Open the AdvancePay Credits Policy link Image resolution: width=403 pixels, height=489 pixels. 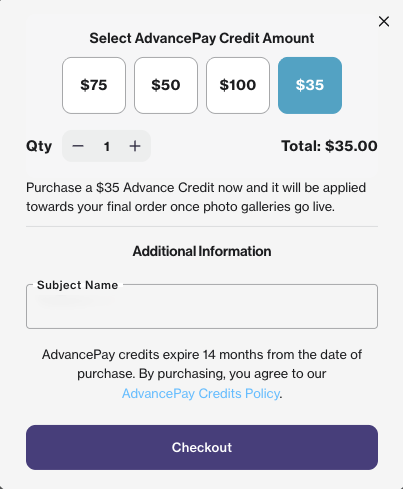point(201,394)
